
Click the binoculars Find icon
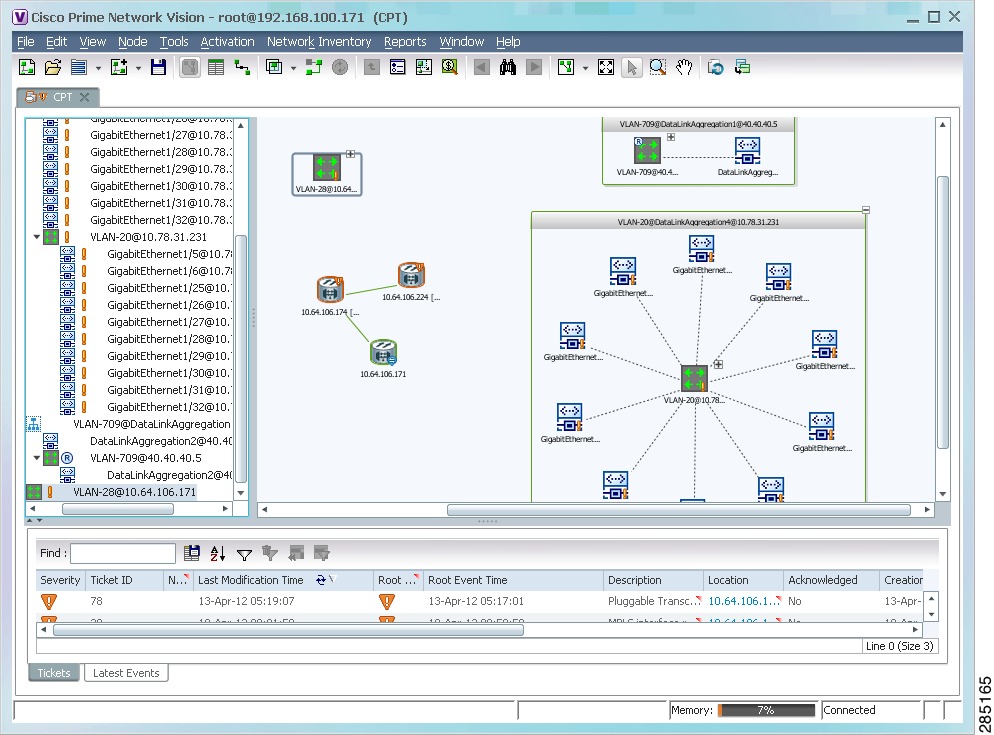point(508,67)
